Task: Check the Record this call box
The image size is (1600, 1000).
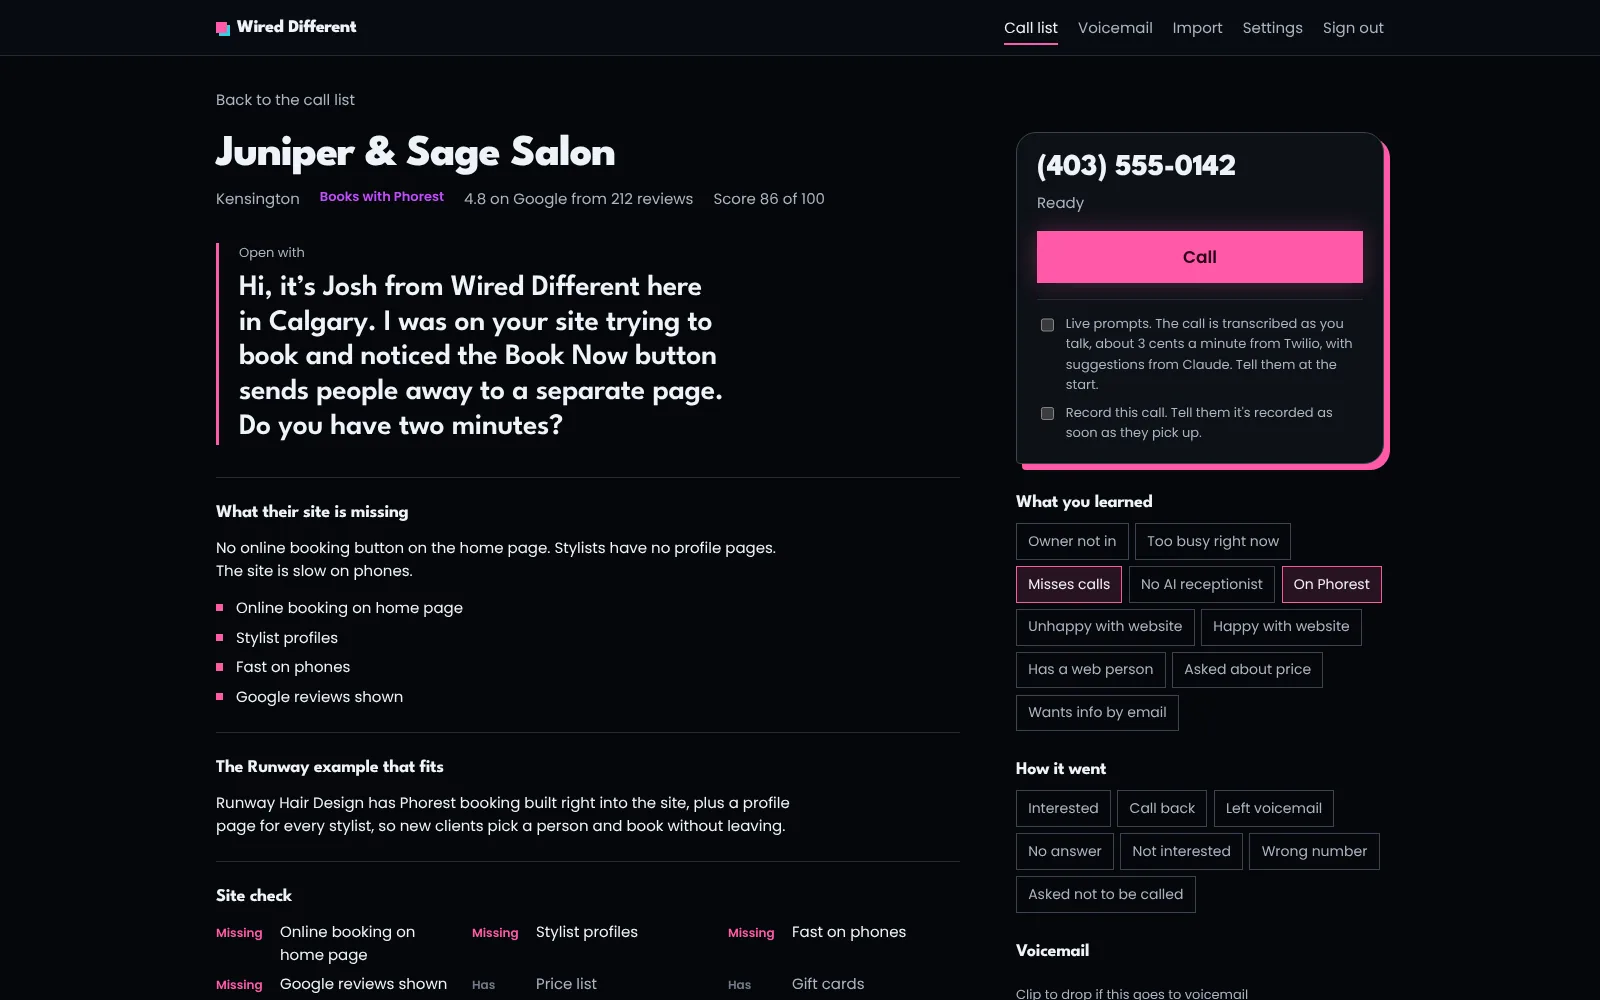Action: pyautogui.click(x=1047, y=413)
